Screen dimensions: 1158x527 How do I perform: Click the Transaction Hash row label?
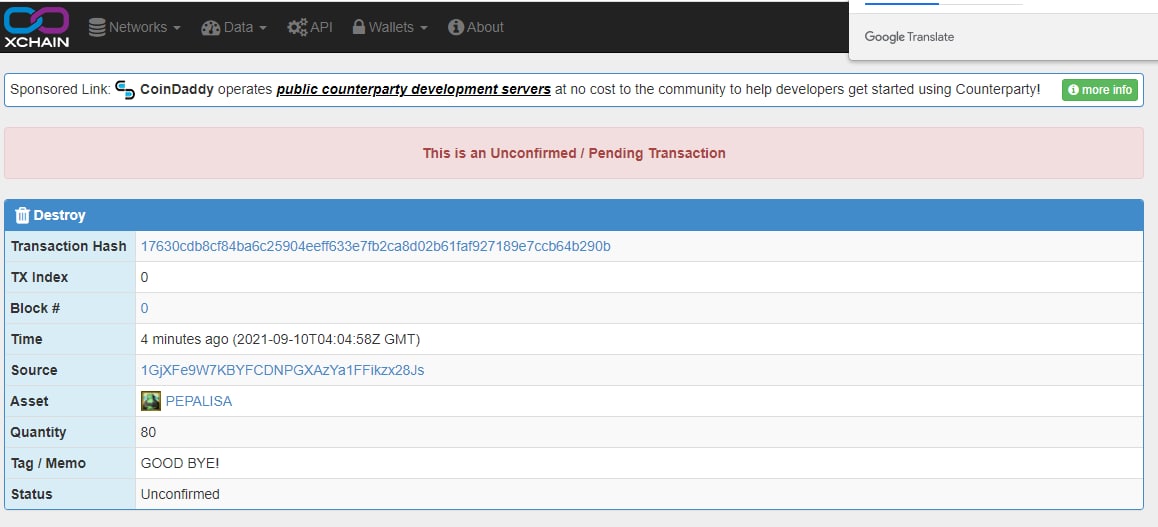(x=69, y=246)
